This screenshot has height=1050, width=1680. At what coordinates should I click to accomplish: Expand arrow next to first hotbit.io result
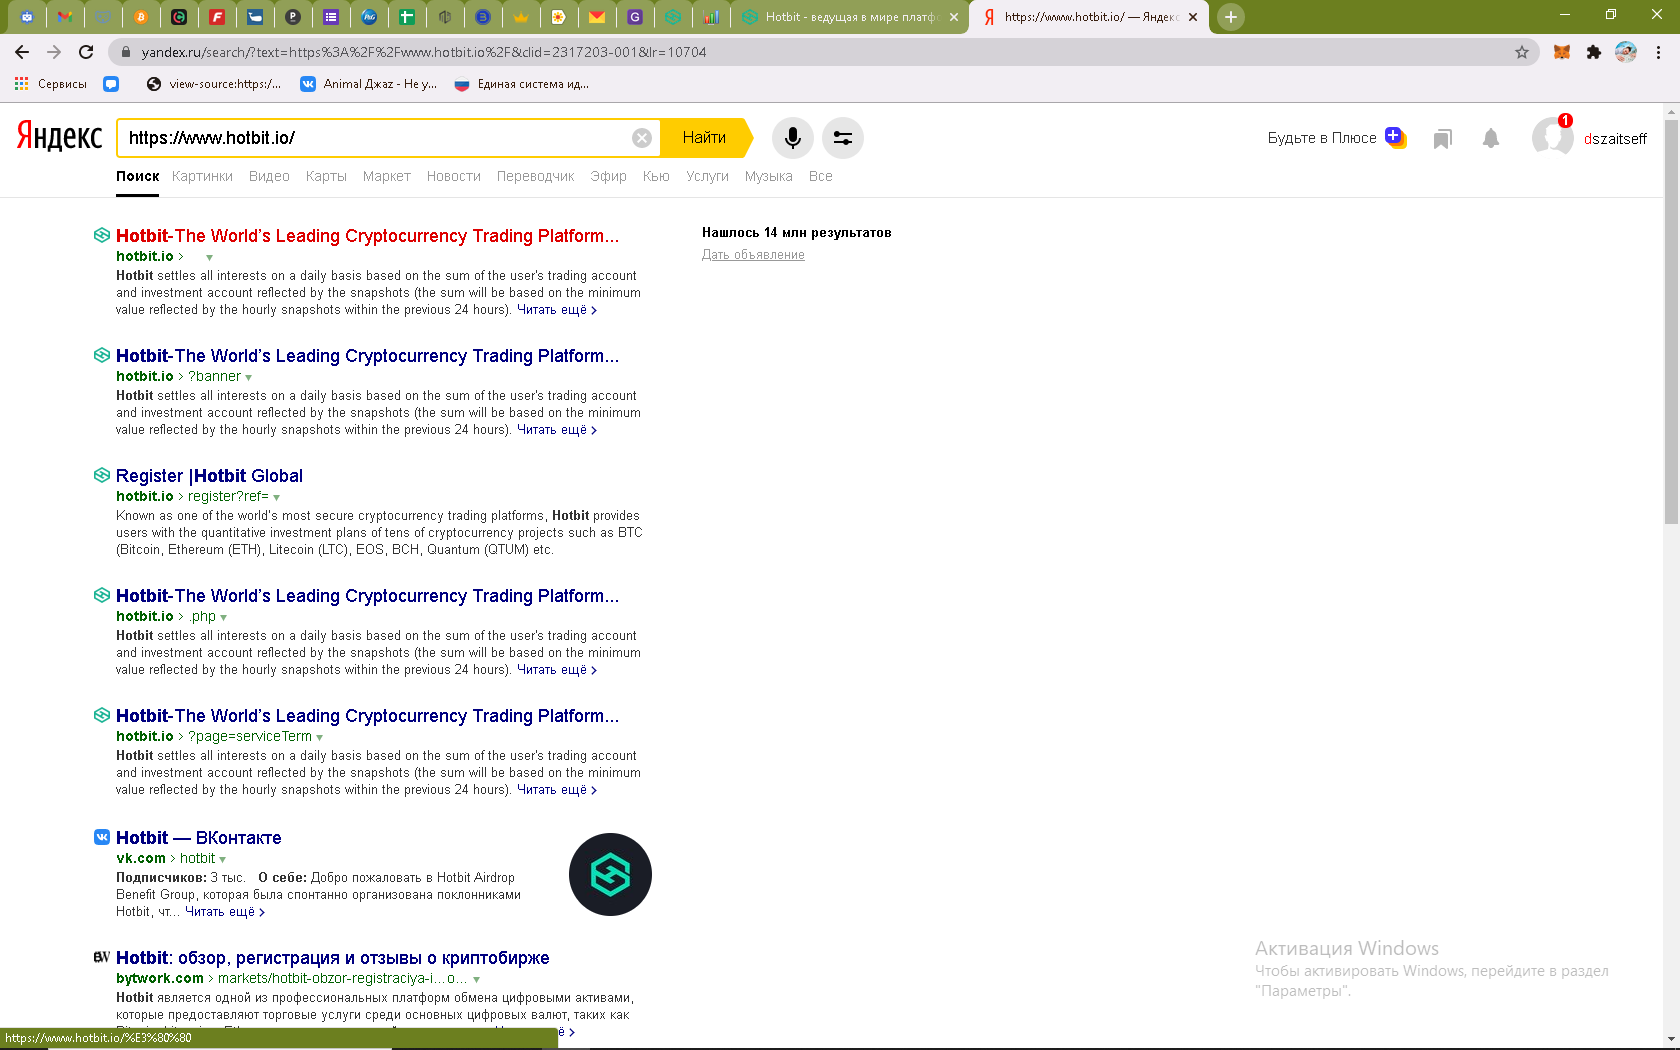click(209, 257)
